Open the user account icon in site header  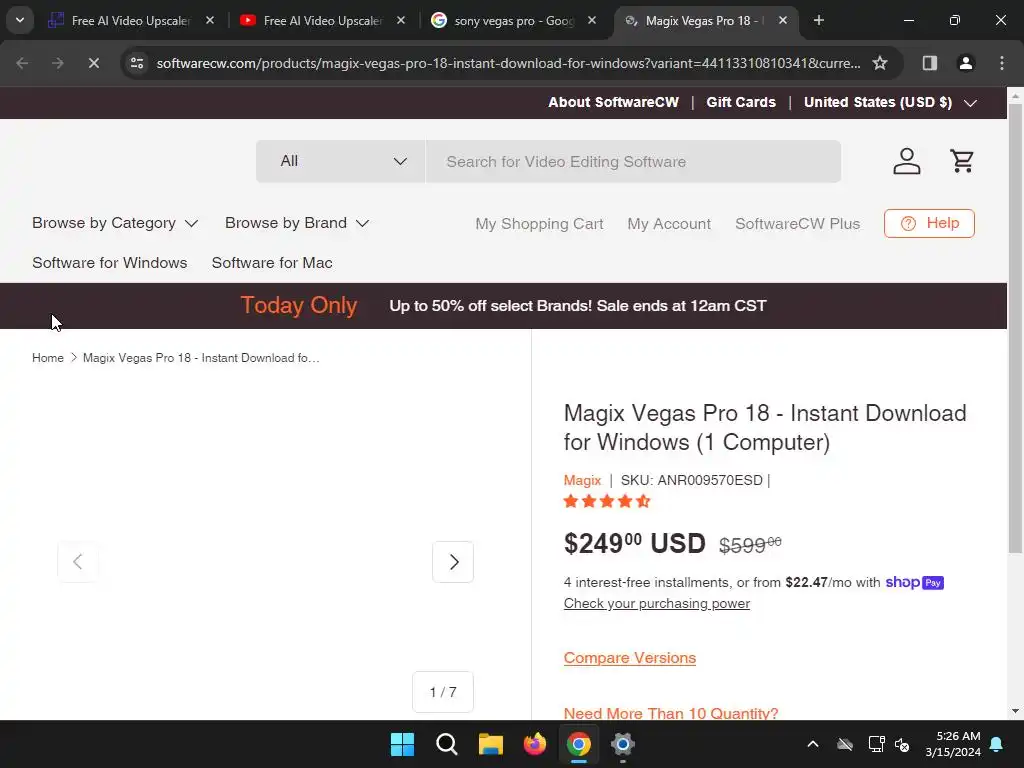pyautogui.click(x=906, y=161)
